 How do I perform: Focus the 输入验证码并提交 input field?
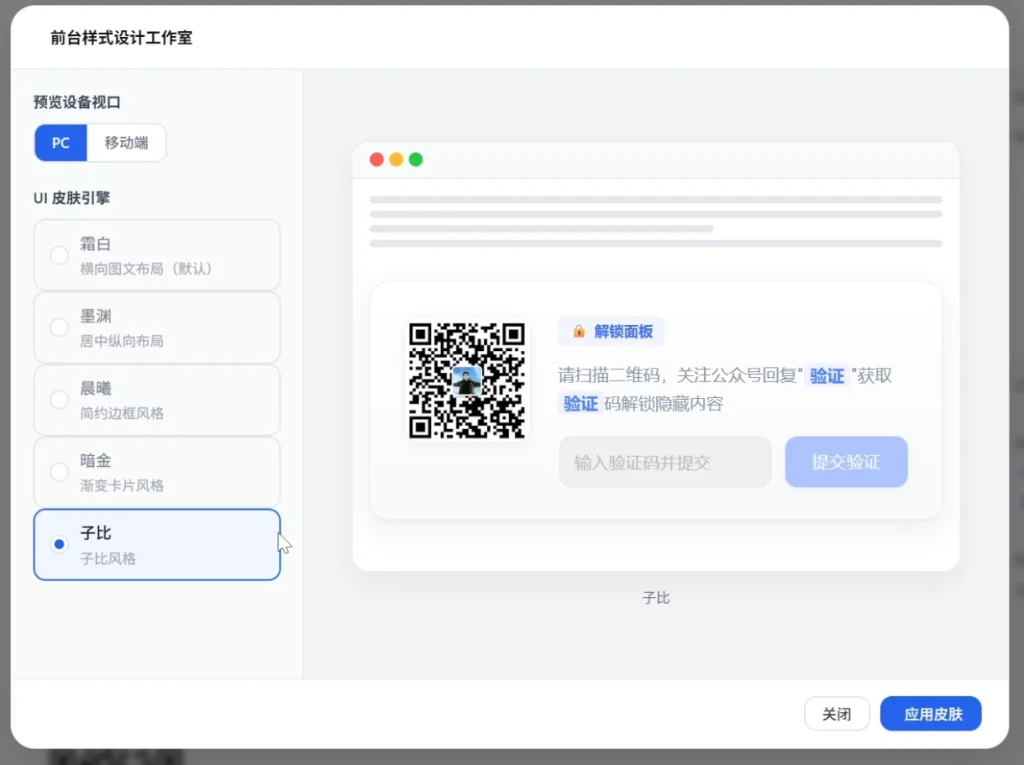click(665, 462)
